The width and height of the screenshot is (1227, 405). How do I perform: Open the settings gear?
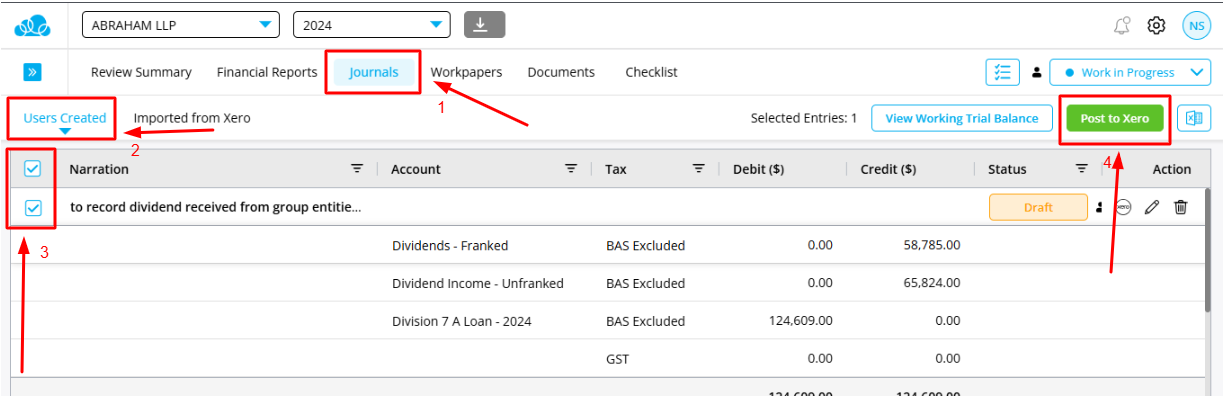[1156, 26]
